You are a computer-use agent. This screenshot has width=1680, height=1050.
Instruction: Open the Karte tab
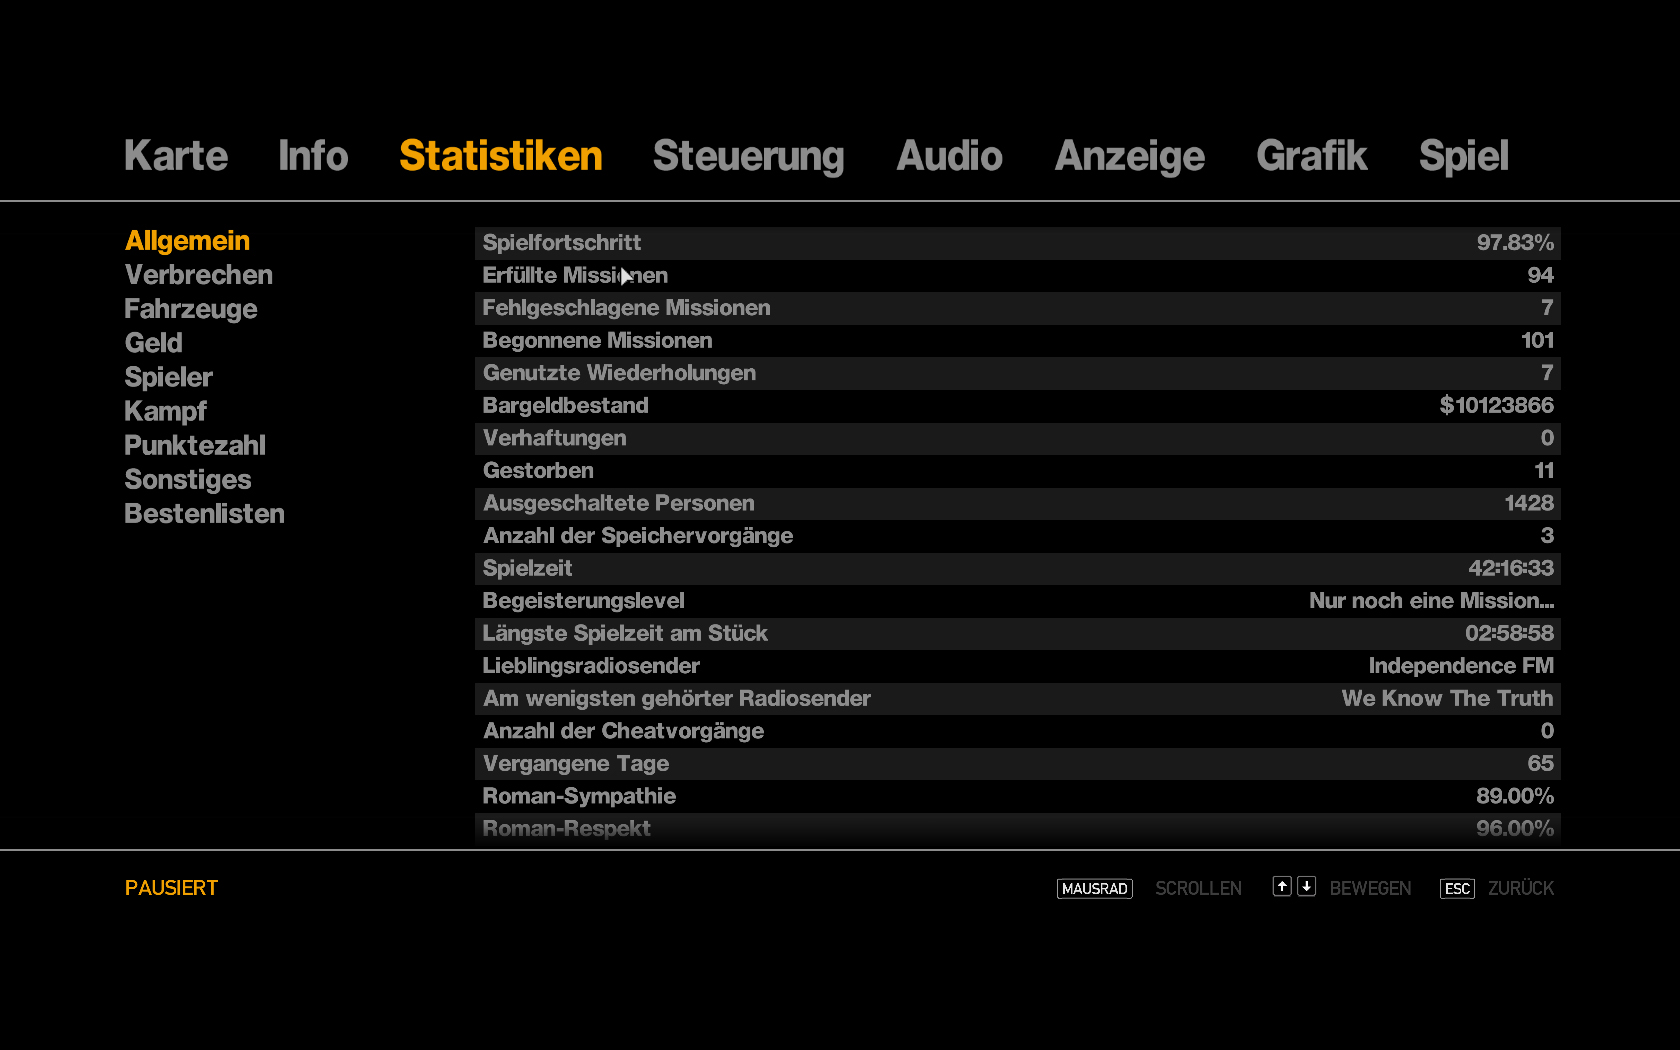(x=176, y=156)
